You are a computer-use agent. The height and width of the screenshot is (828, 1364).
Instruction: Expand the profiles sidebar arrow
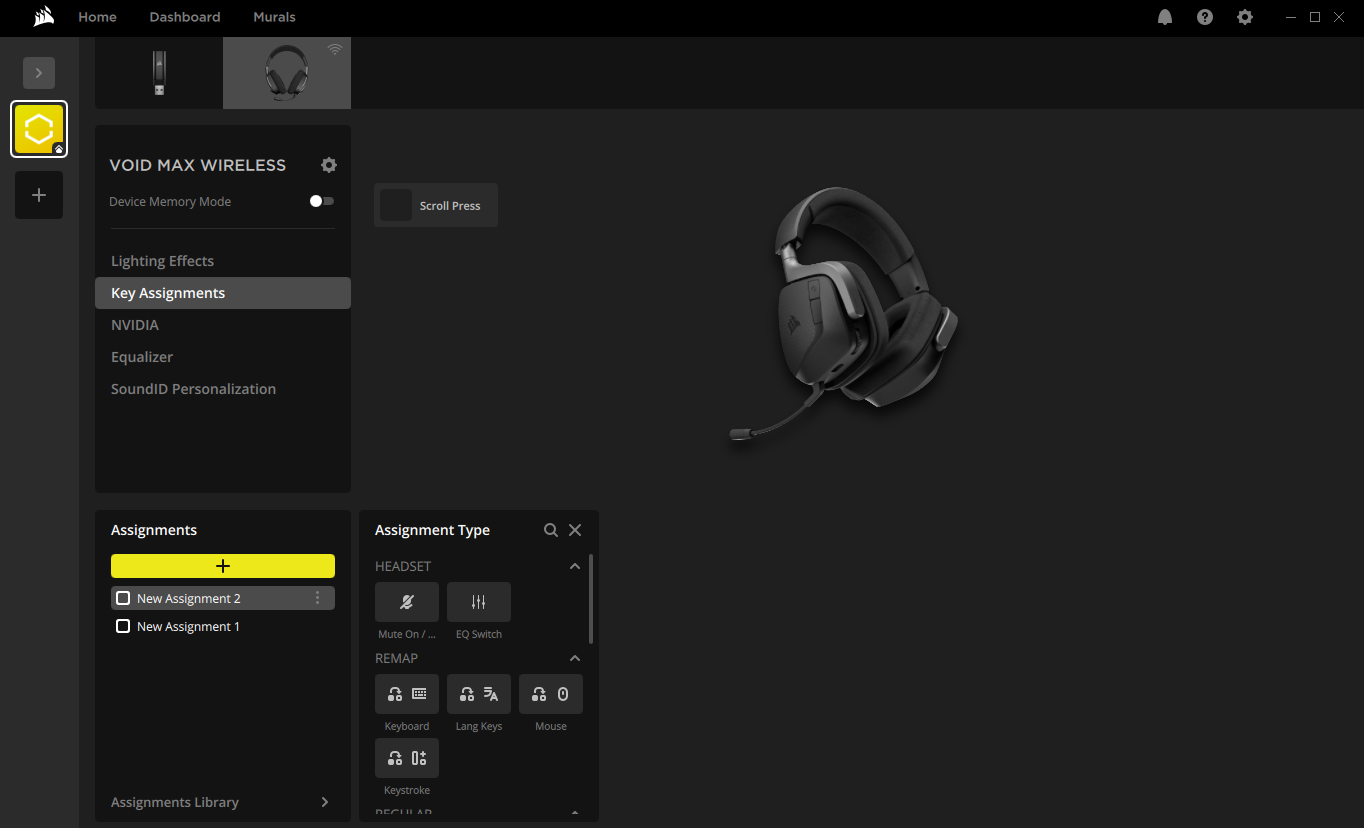tap(38, 72)
